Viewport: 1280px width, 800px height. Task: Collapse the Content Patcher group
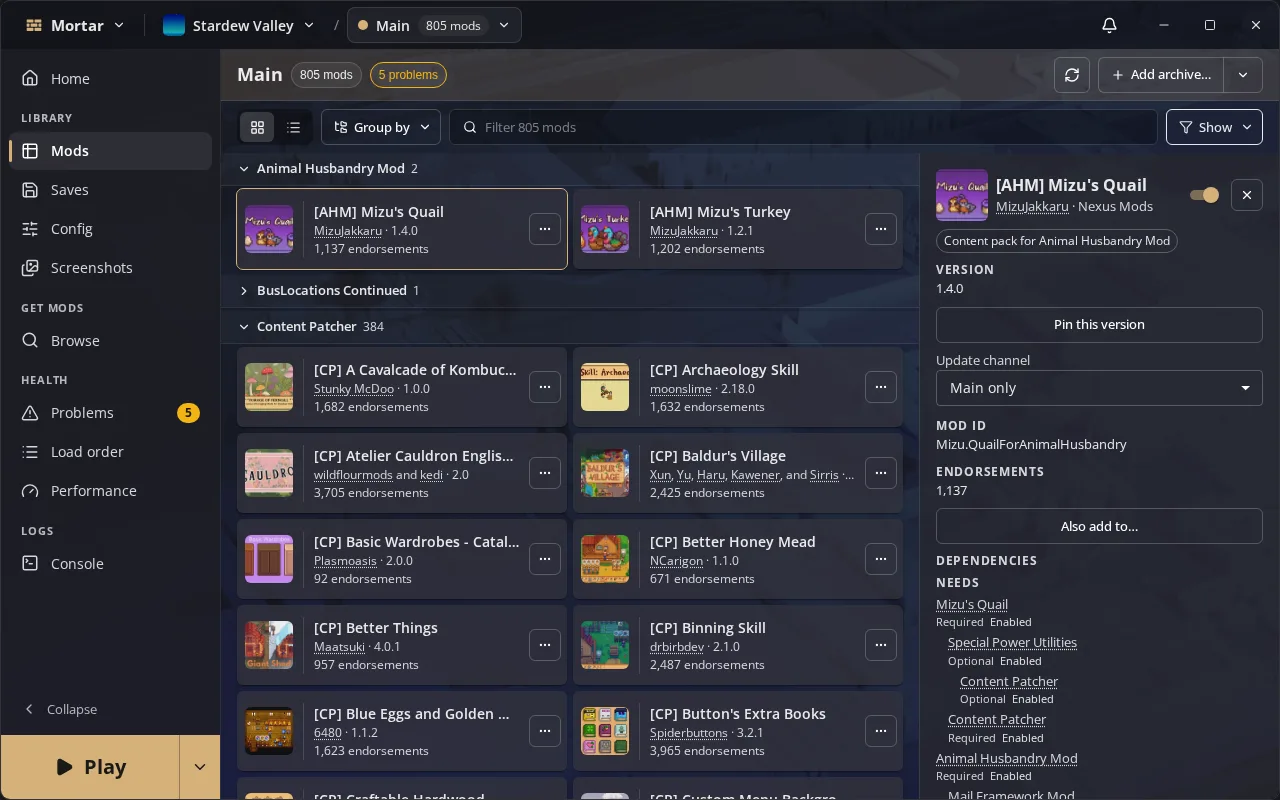click(244, 327)
